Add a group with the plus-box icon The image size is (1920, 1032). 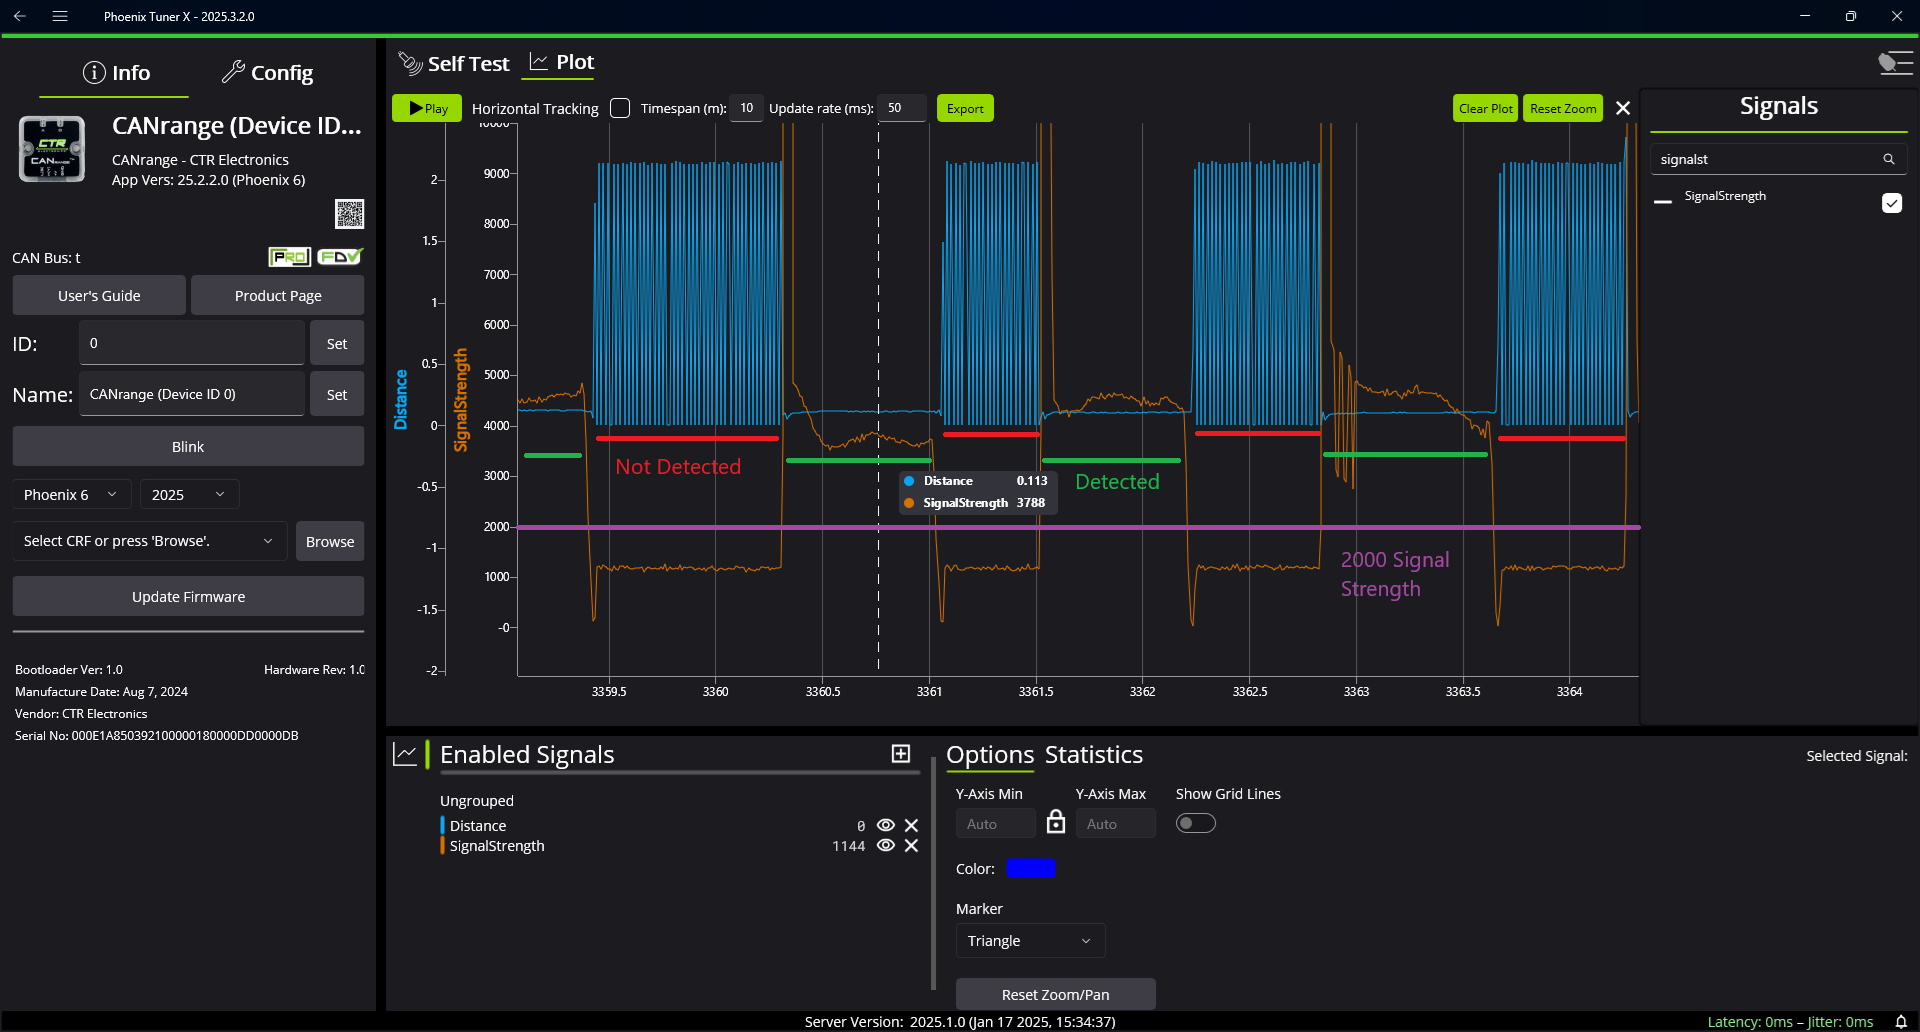[901, 754]
